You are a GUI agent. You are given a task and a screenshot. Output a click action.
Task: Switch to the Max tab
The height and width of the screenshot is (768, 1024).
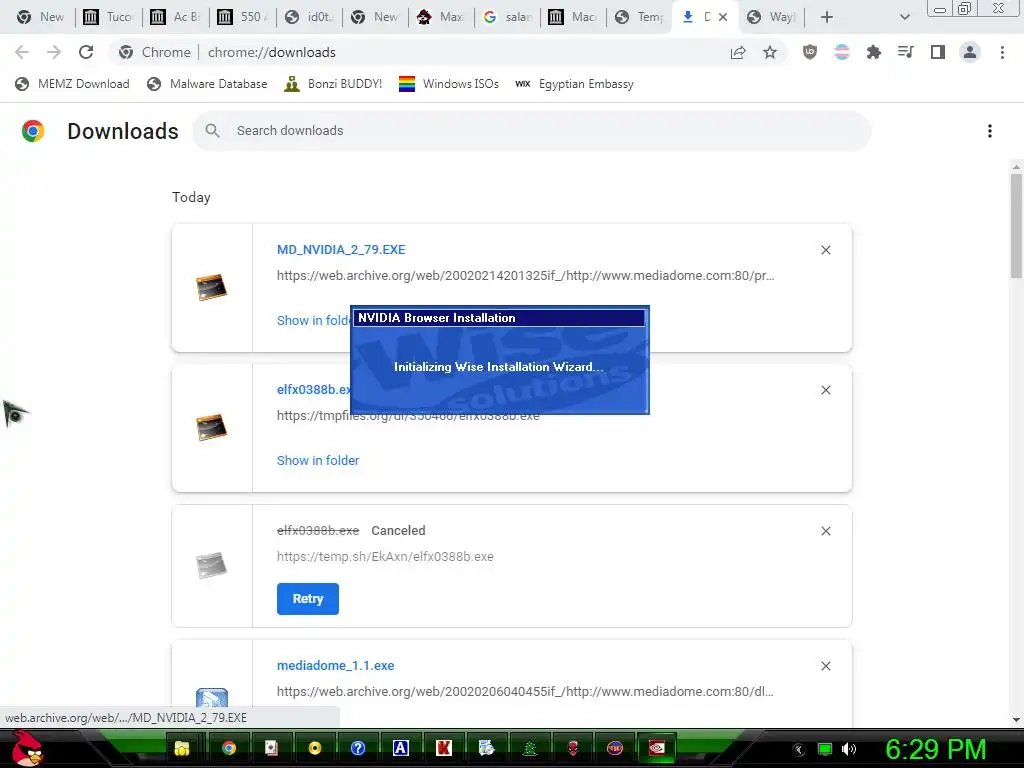[441, 17]
